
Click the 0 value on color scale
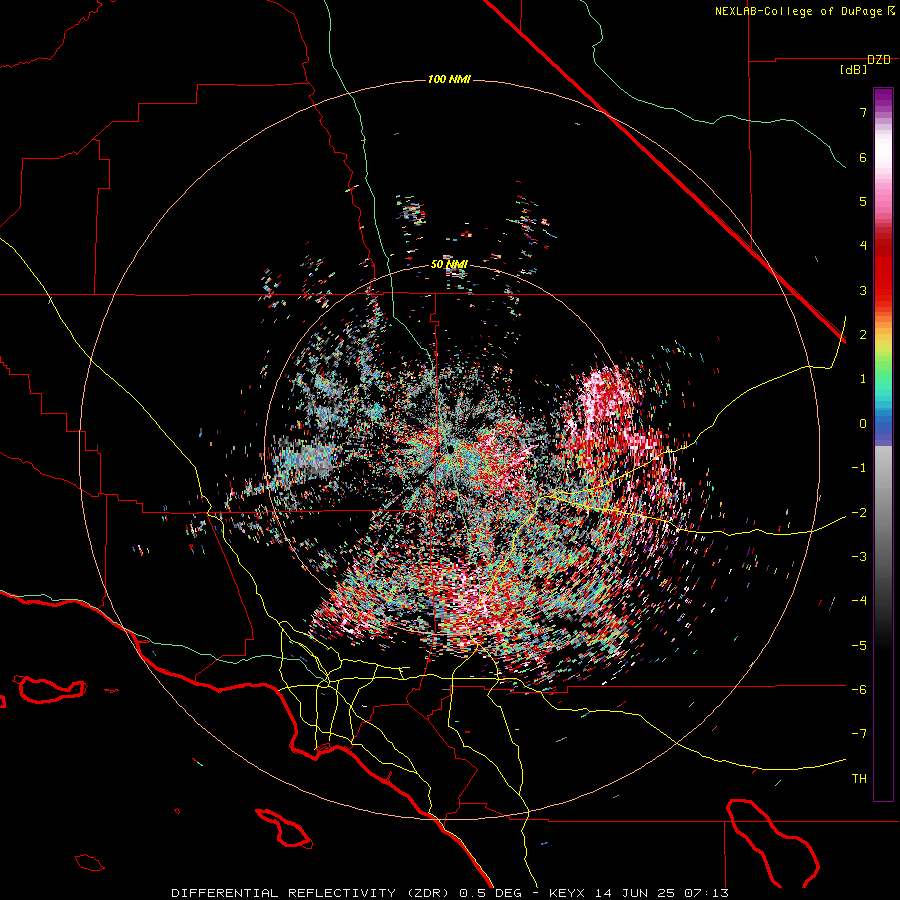click(863, 424)
